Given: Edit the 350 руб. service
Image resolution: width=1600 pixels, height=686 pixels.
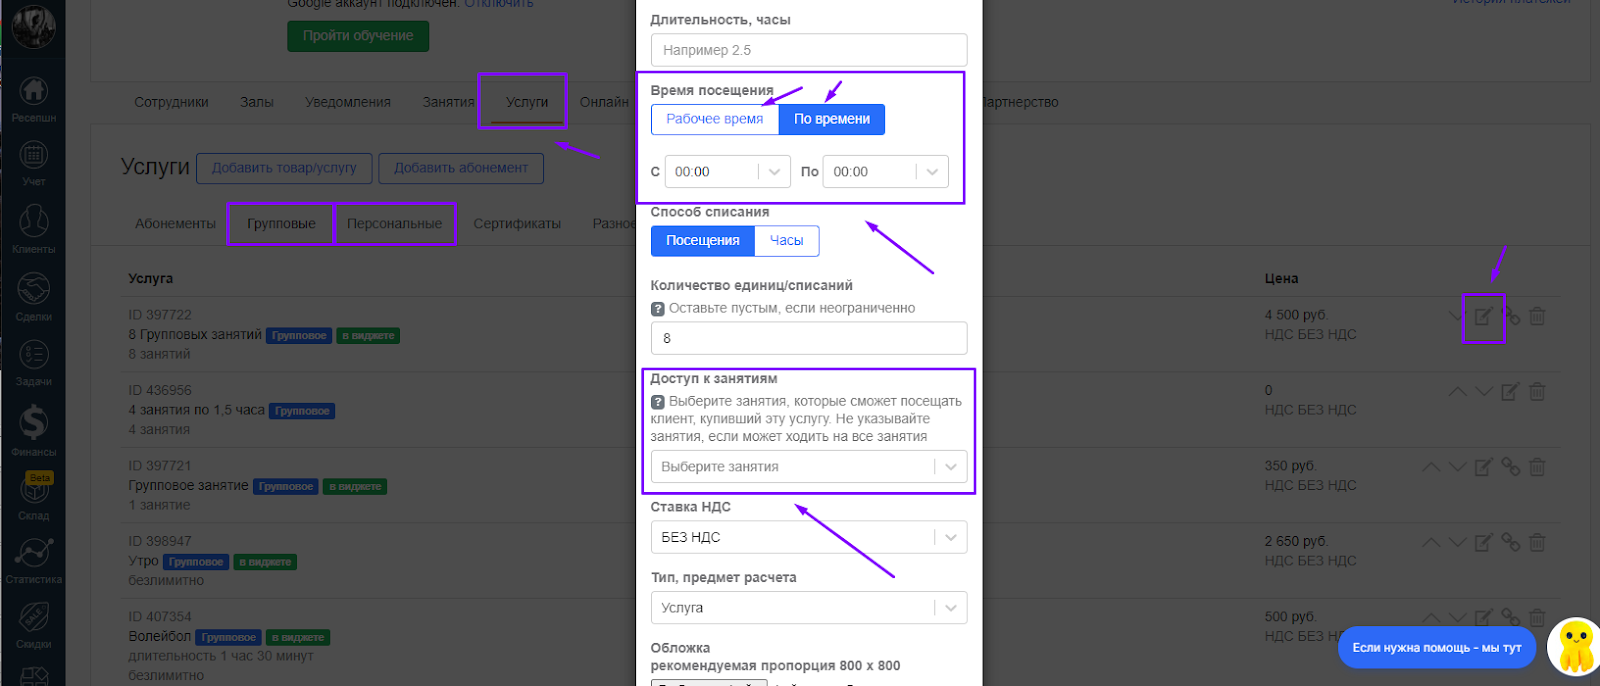Looking at the screenshot, I should tap(1483, 467).
